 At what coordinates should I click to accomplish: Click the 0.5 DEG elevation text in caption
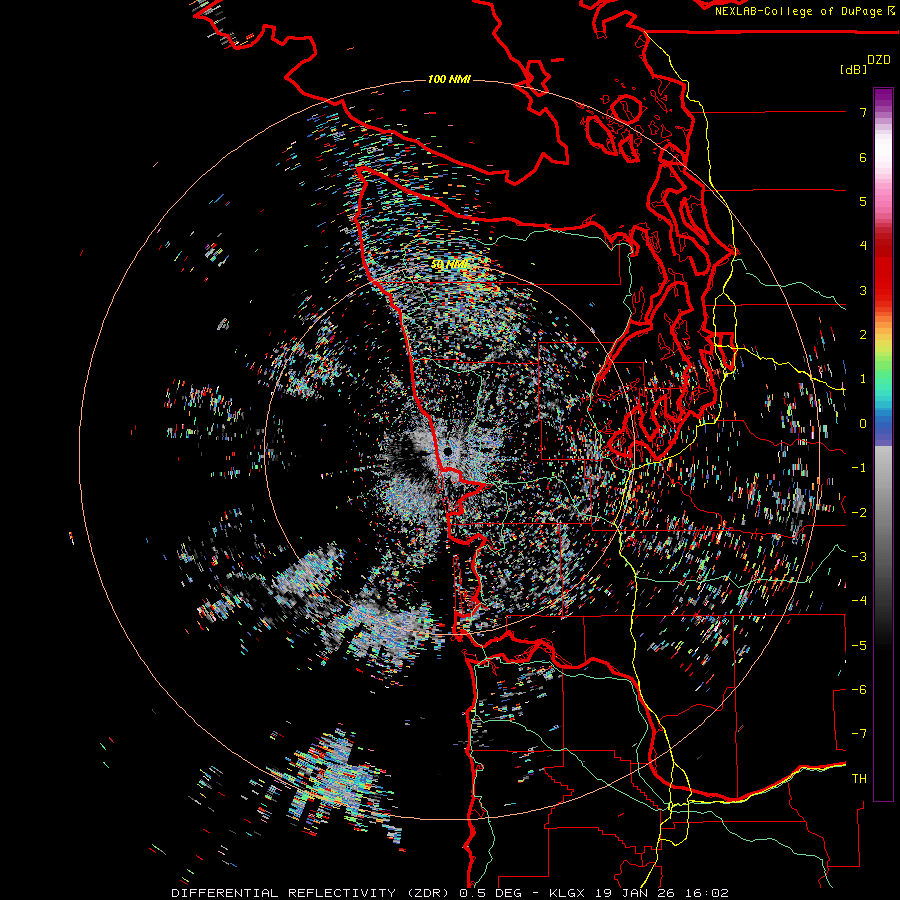click(x=491, y=893)
